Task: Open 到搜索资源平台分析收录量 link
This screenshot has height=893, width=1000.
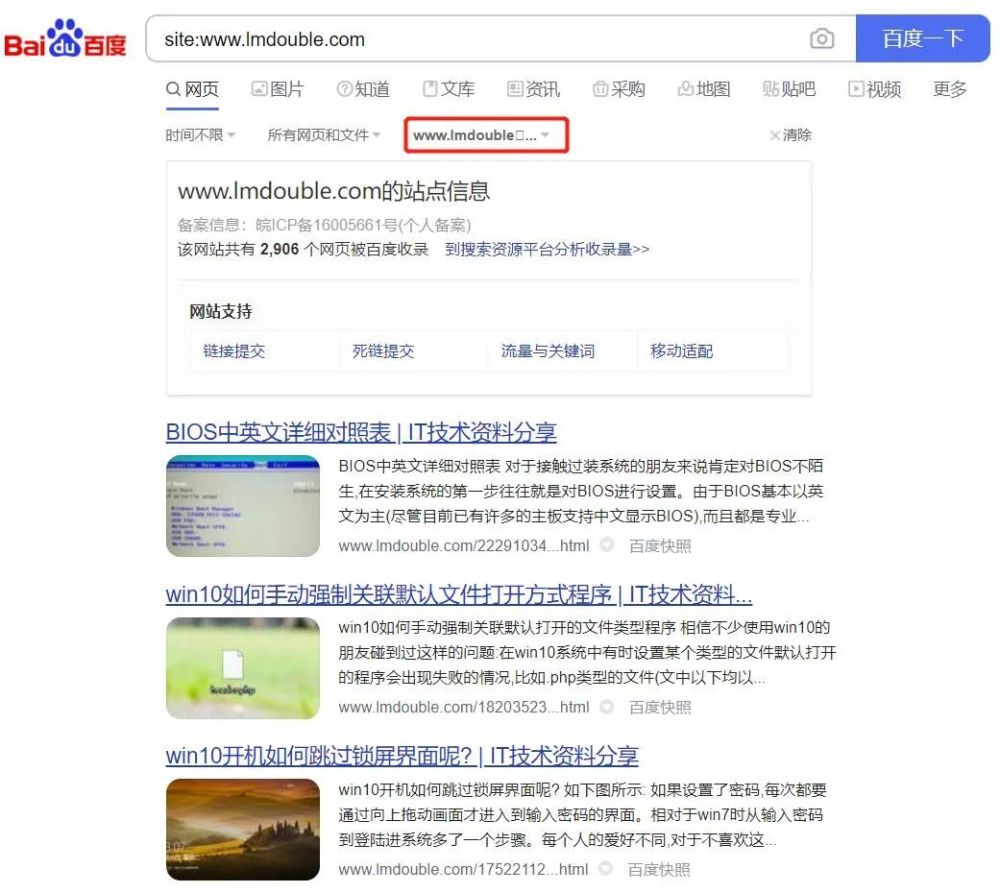Action: [x=547, y=249]
